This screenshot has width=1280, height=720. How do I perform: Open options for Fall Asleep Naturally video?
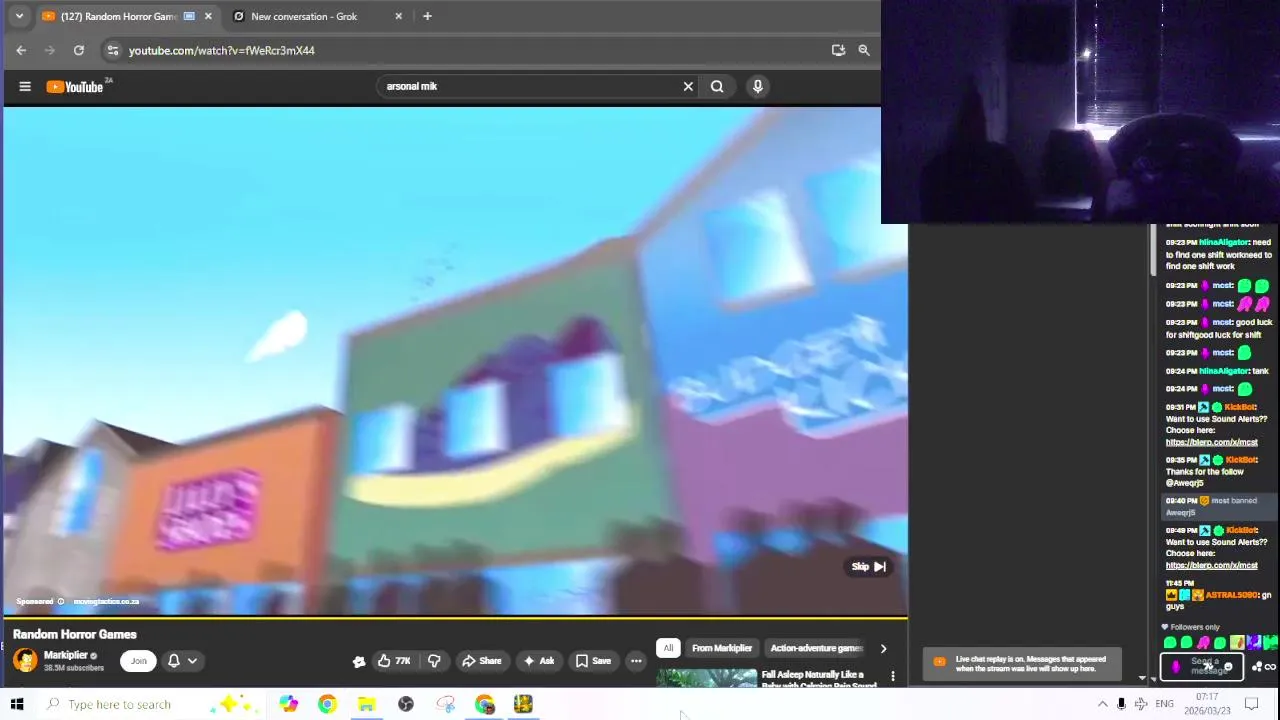pos(893,677)
